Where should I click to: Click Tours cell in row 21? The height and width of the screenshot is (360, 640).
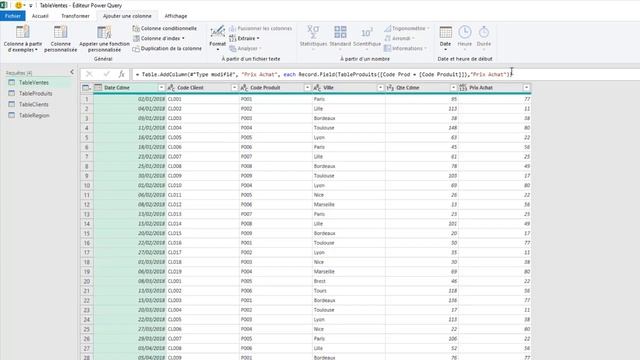349,291
